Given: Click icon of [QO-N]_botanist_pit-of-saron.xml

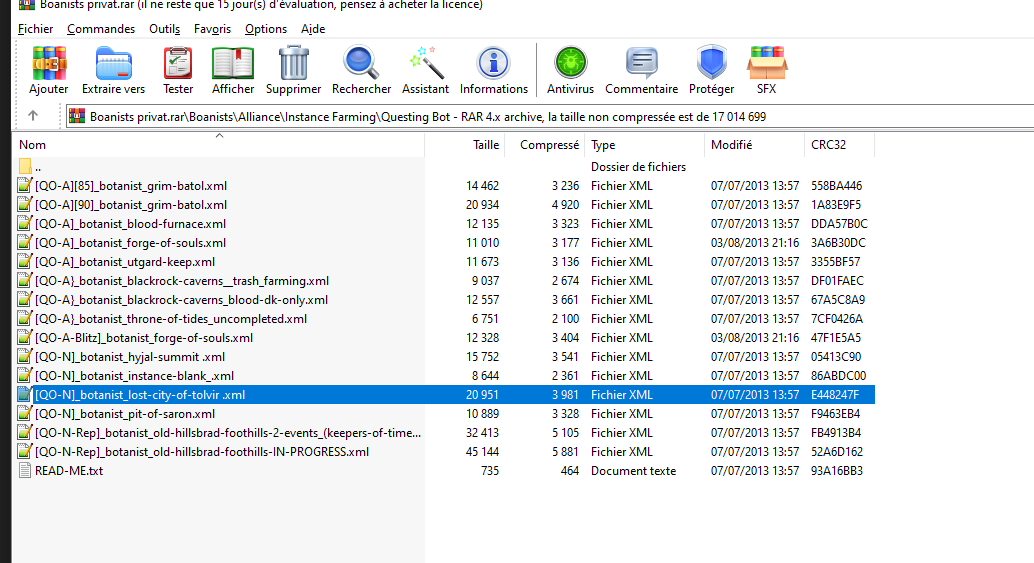Looking at the screenshot, I should [25, 414].
